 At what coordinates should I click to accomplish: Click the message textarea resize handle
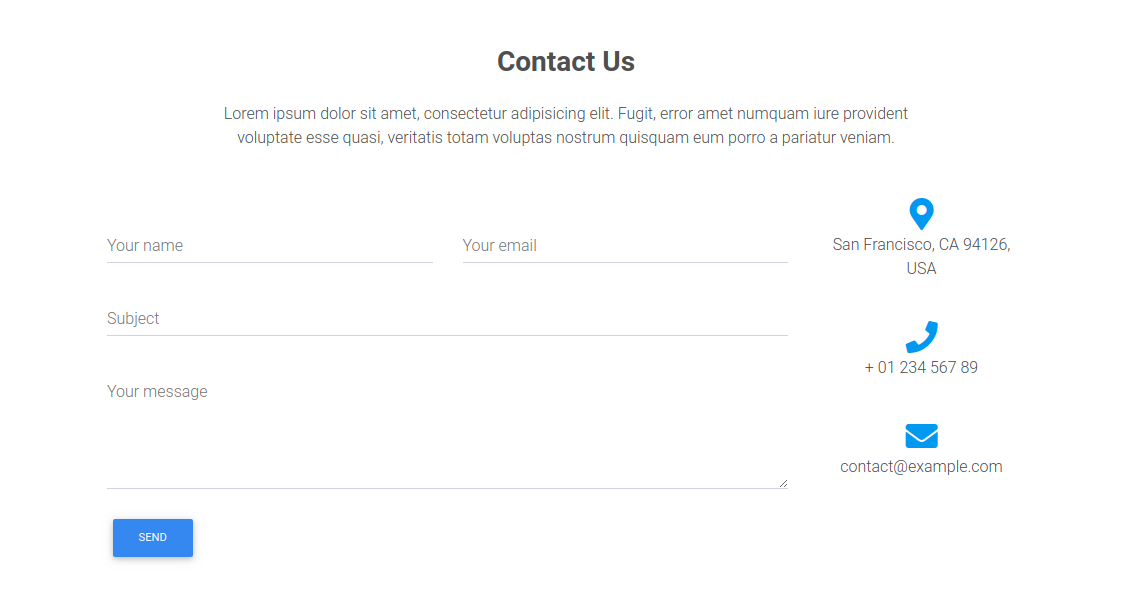click(x=782, y=483)
